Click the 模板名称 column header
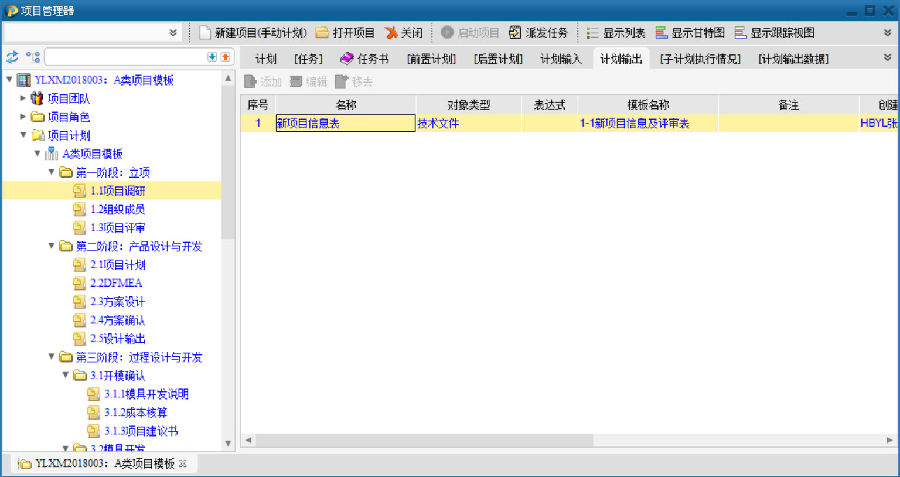 [648, 105]
